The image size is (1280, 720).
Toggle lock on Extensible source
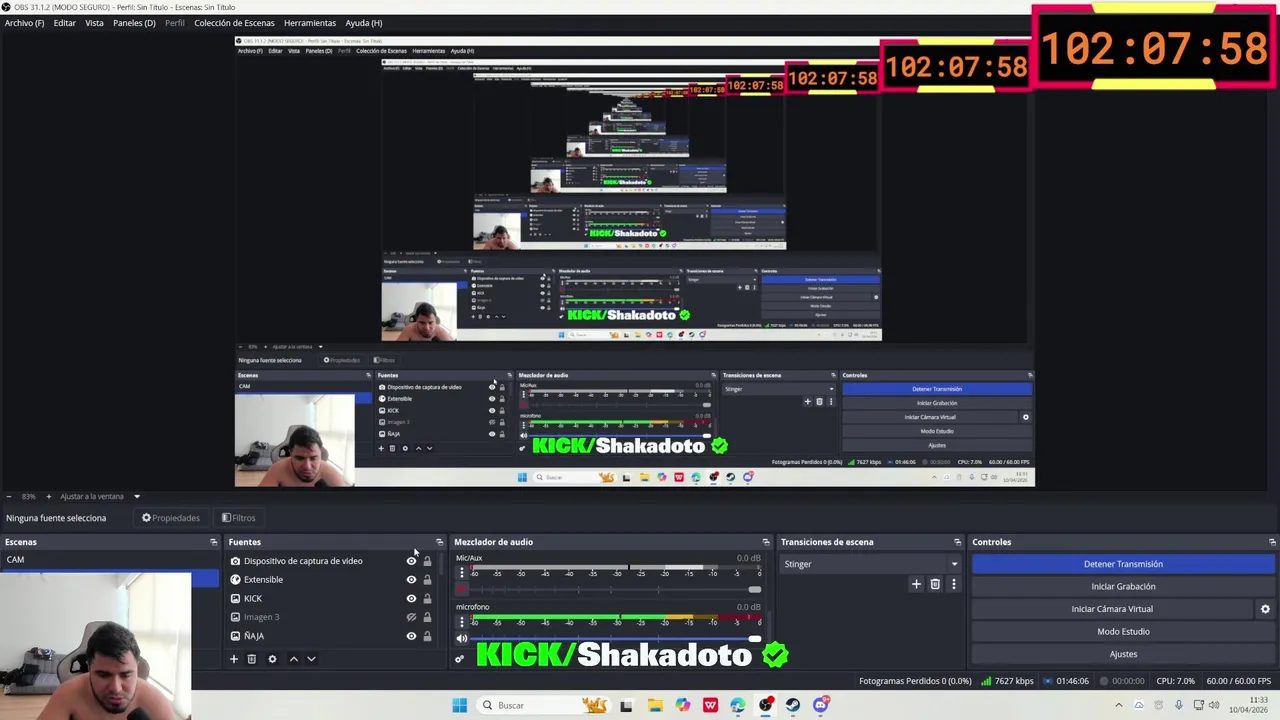[427, 580]
